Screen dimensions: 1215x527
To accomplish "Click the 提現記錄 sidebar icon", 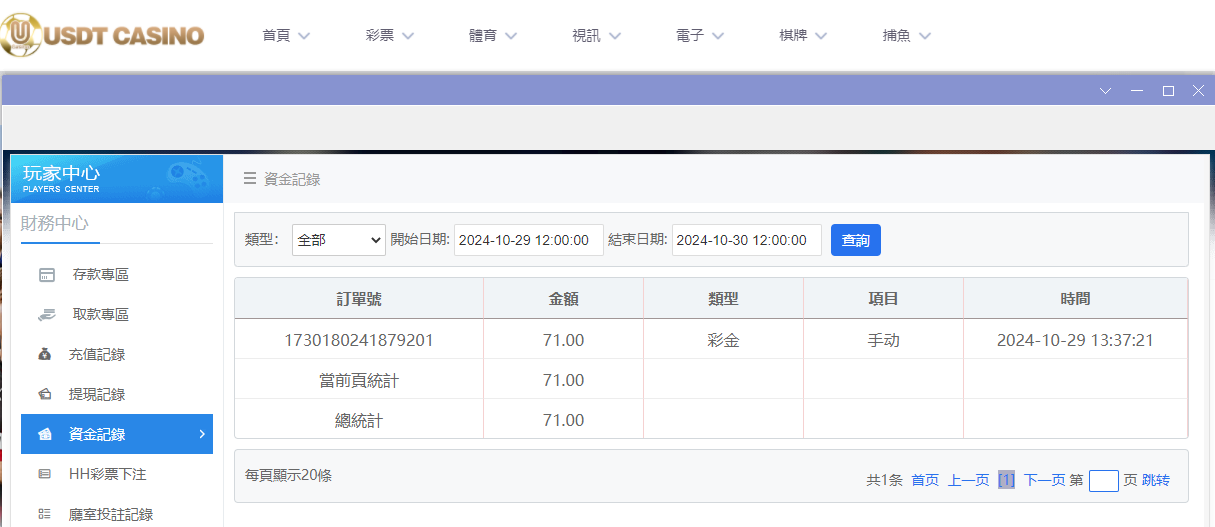I will coord(45,395).
